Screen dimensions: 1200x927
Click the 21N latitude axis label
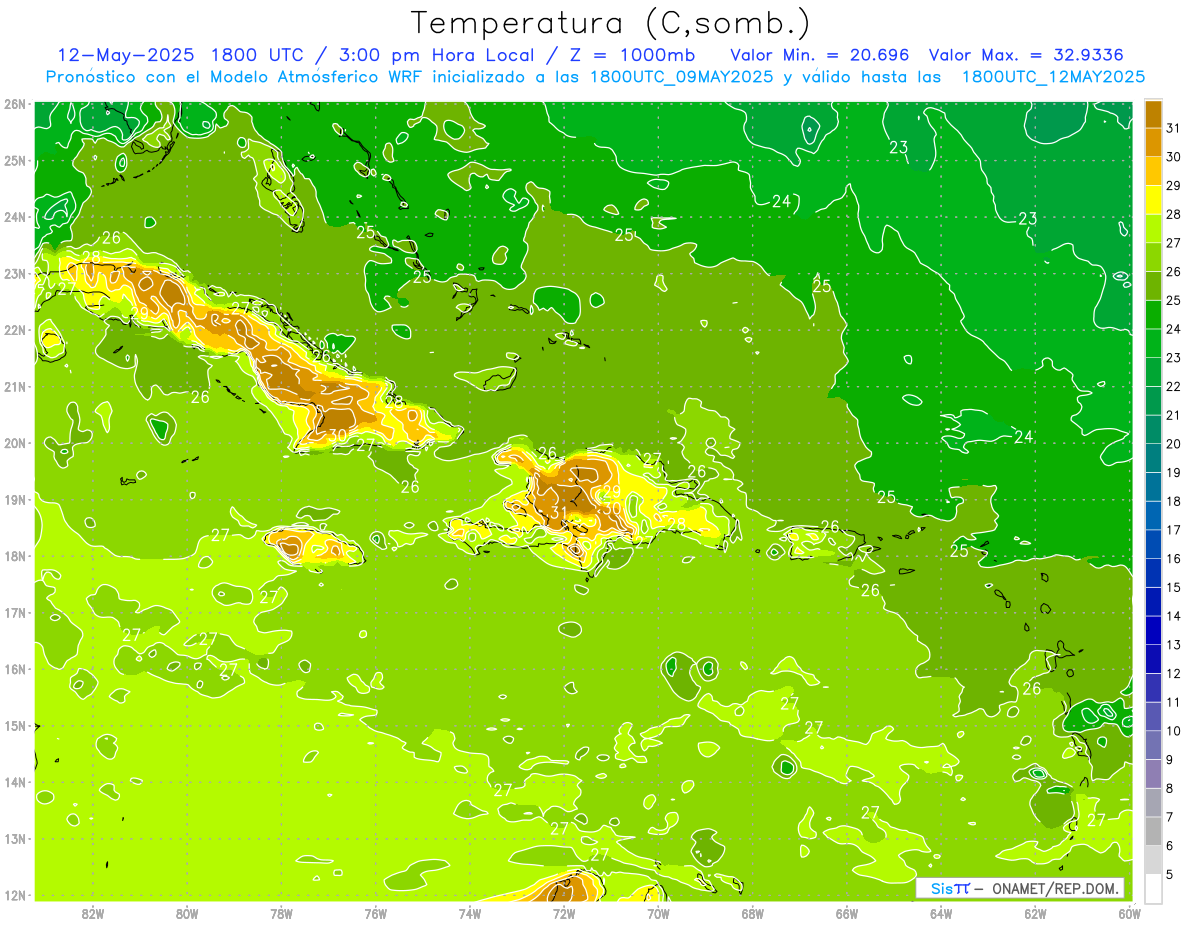click(x=14, y=387)
